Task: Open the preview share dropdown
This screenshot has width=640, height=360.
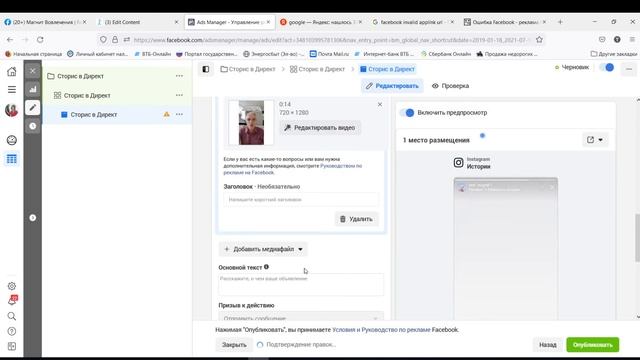Action: coord(595,140)
